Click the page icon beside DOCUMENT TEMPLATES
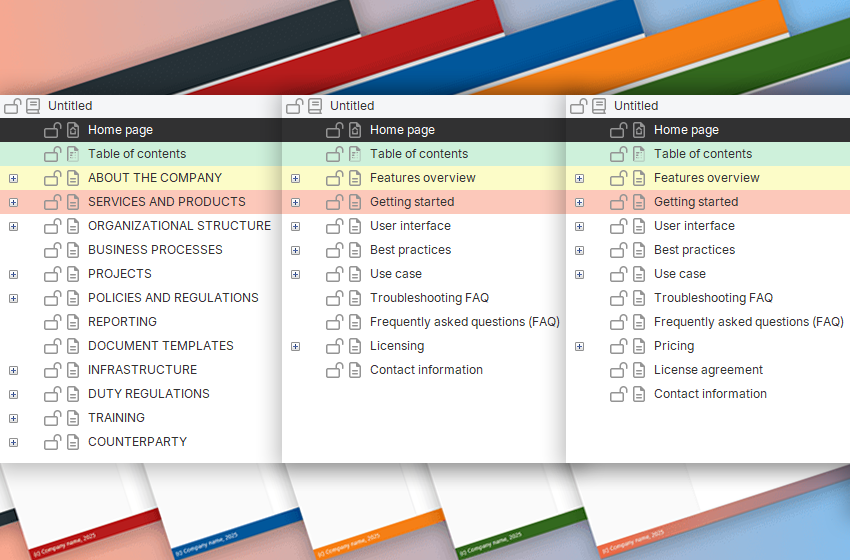 click(x=73, y=346)
